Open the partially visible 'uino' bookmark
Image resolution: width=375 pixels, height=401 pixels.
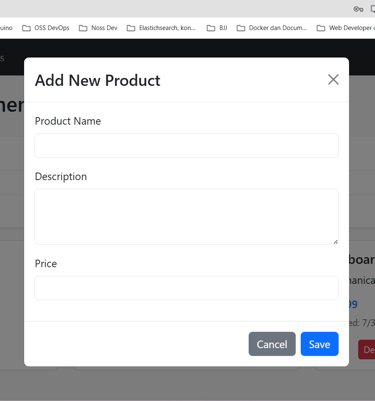click(6, 28)
